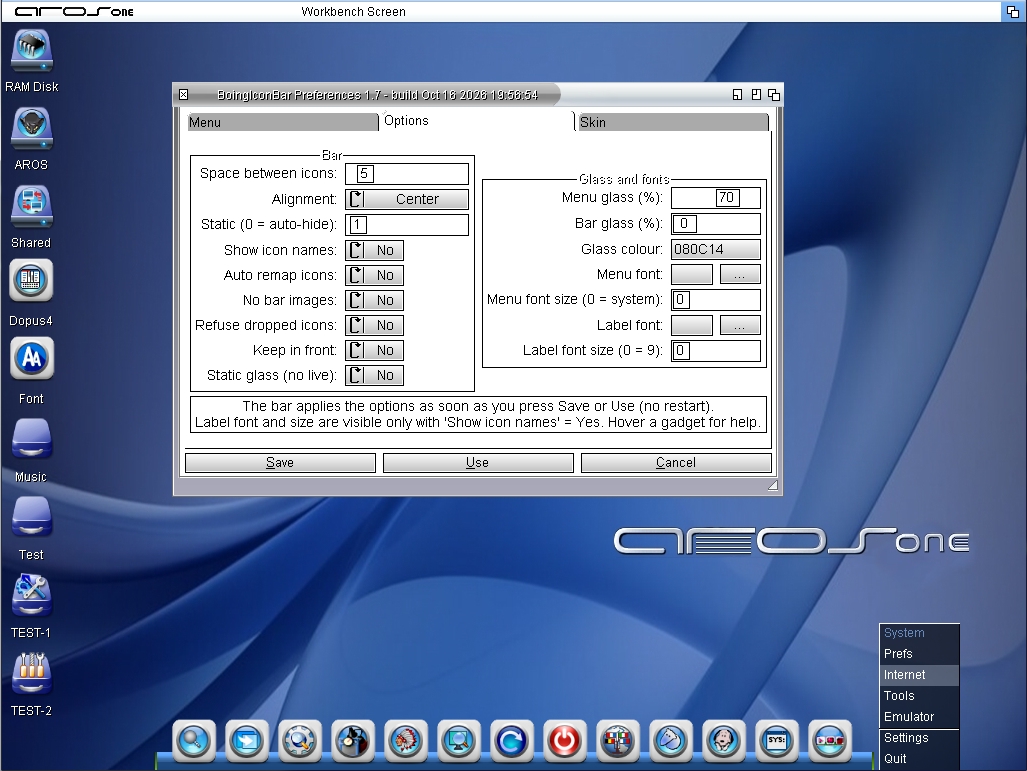Screen dimensions: 1027x771
Task: Open the Label font chooser button
Action: [740, 326]
